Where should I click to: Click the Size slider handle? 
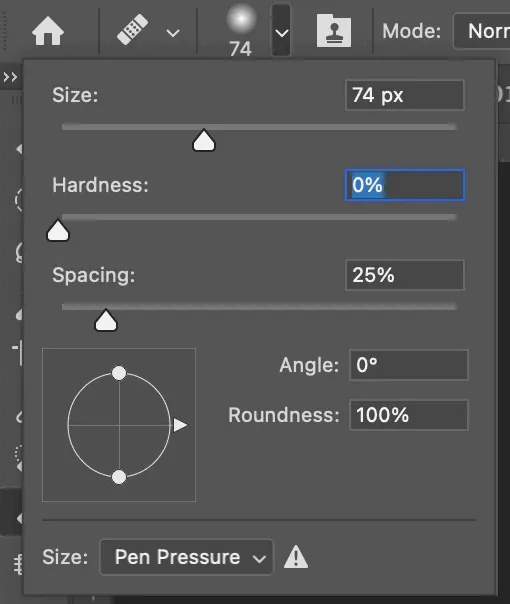tap(204, 140)
